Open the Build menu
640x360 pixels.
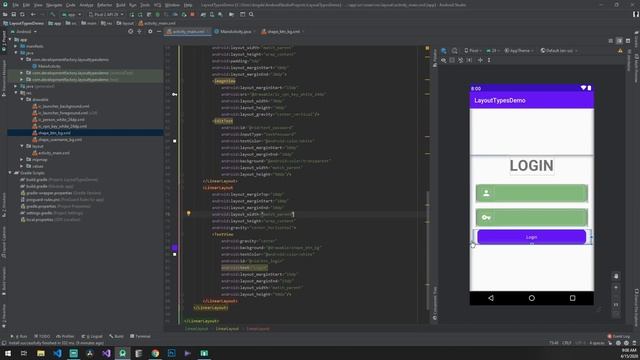121,5
